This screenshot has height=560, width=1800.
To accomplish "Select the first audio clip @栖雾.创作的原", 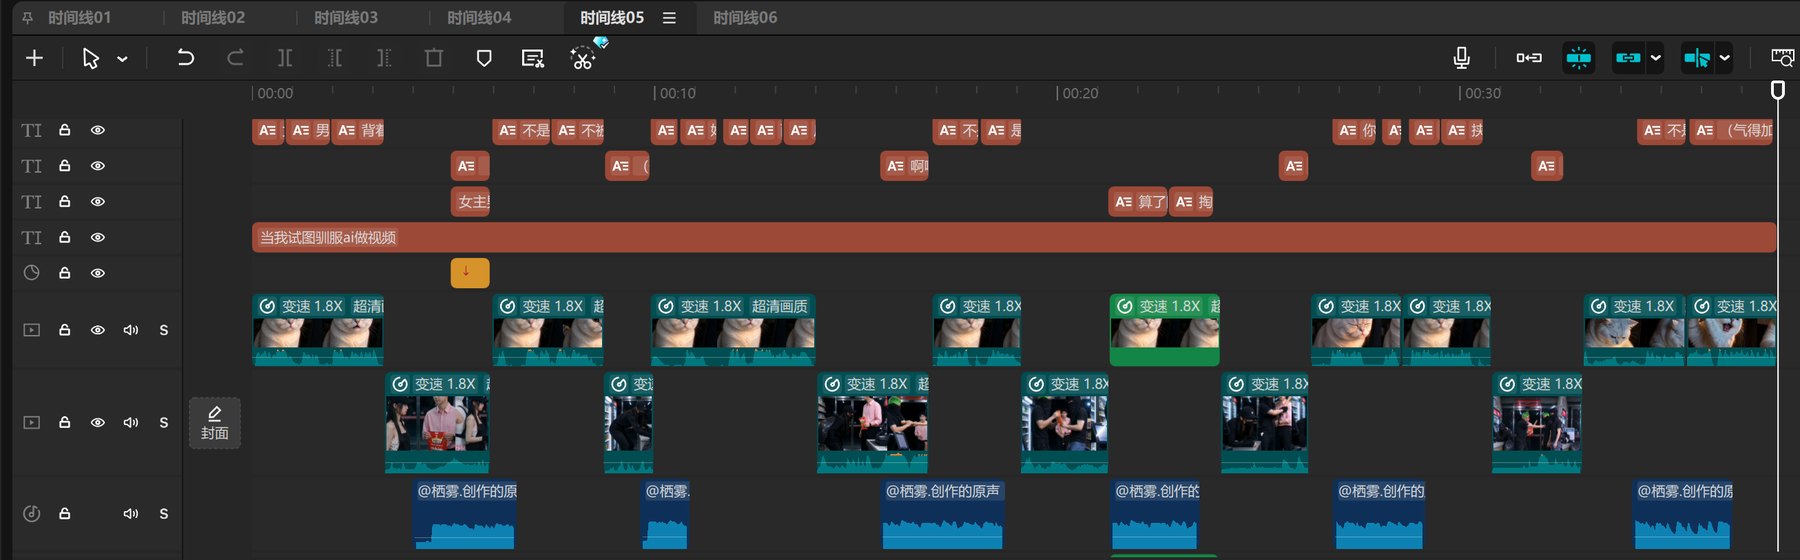I will [465, 514].
